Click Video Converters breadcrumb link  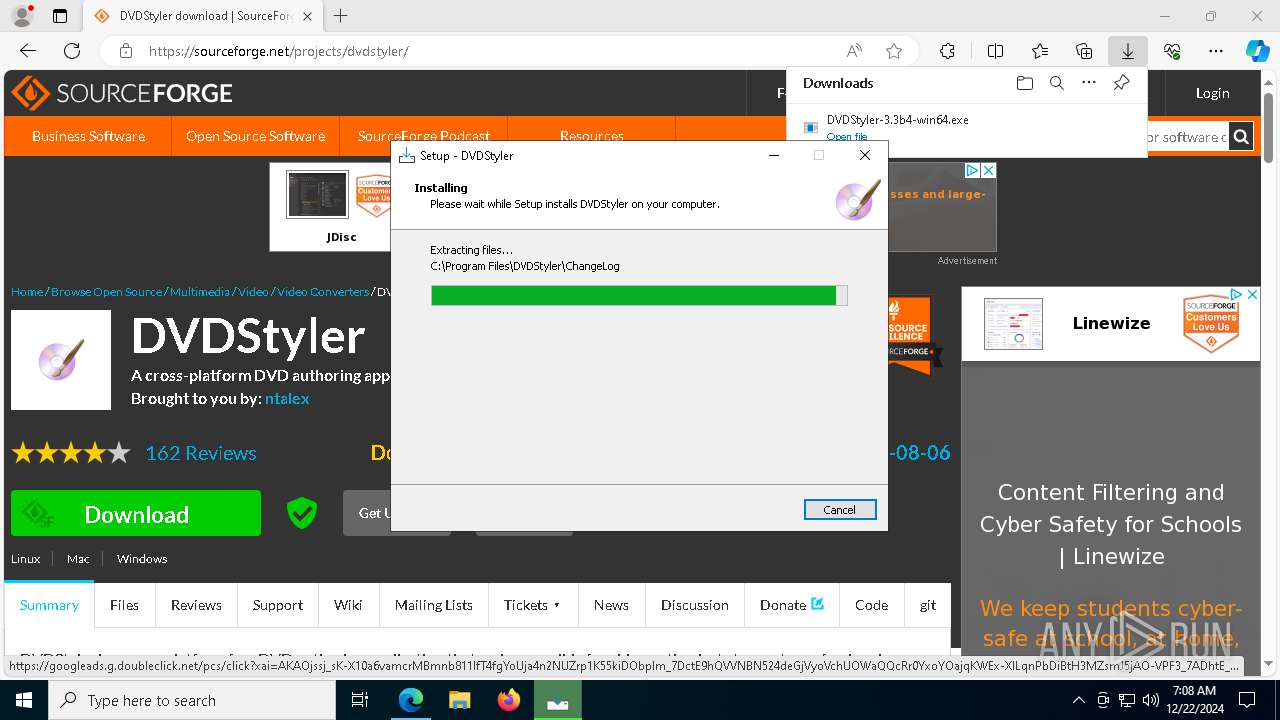coord(323,292)
